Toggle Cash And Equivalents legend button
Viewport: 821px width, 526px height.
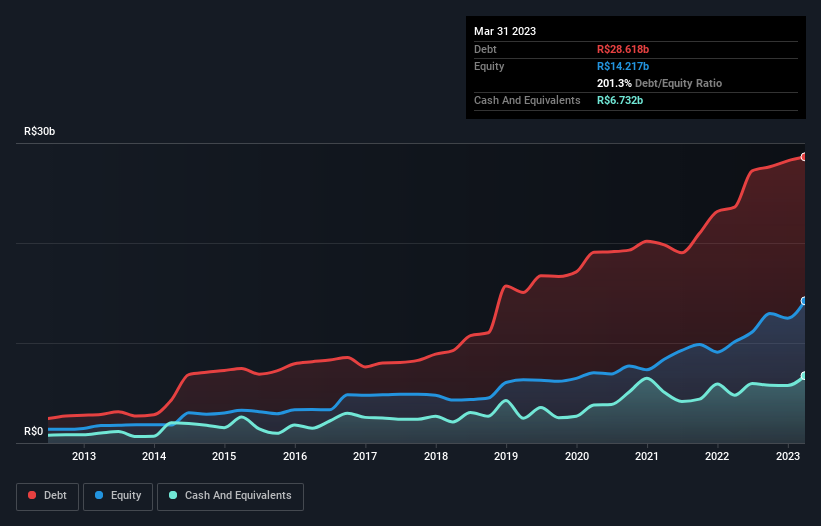click(230, 496)
